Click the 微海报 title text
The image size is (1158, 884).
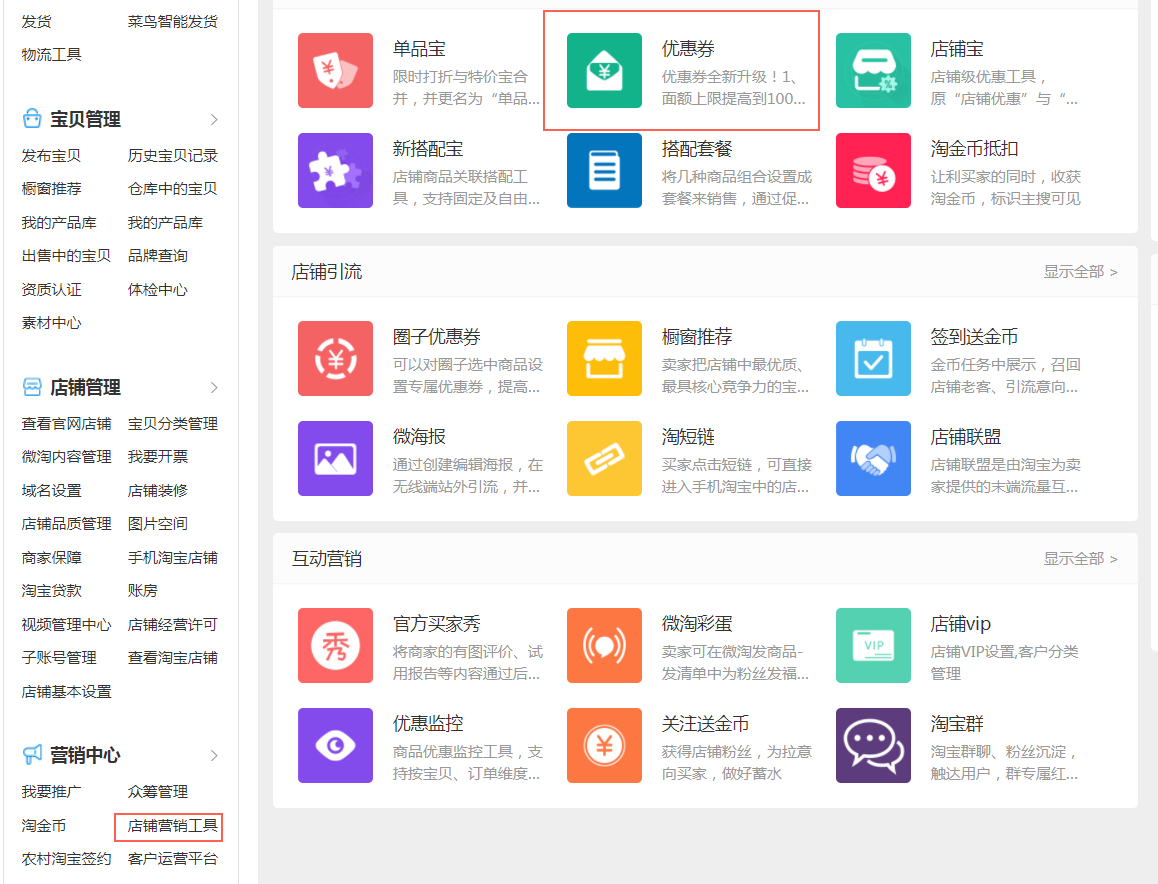pos(419,436)
